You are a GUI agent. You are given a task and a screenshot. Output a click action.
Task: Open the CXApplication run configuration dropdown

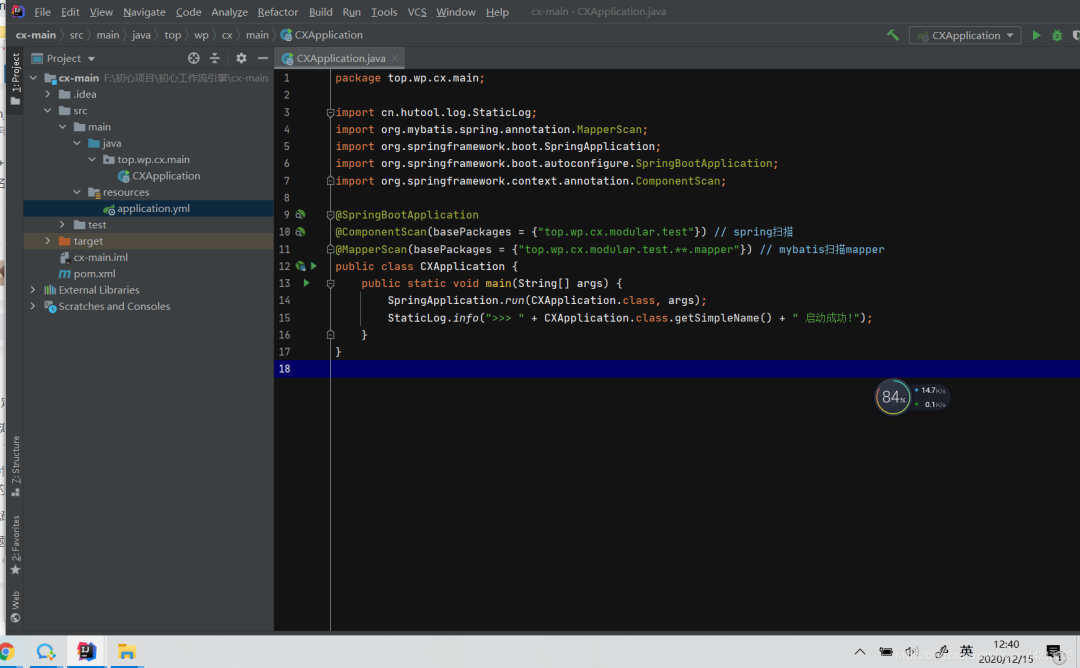click(x=965, y=35)
